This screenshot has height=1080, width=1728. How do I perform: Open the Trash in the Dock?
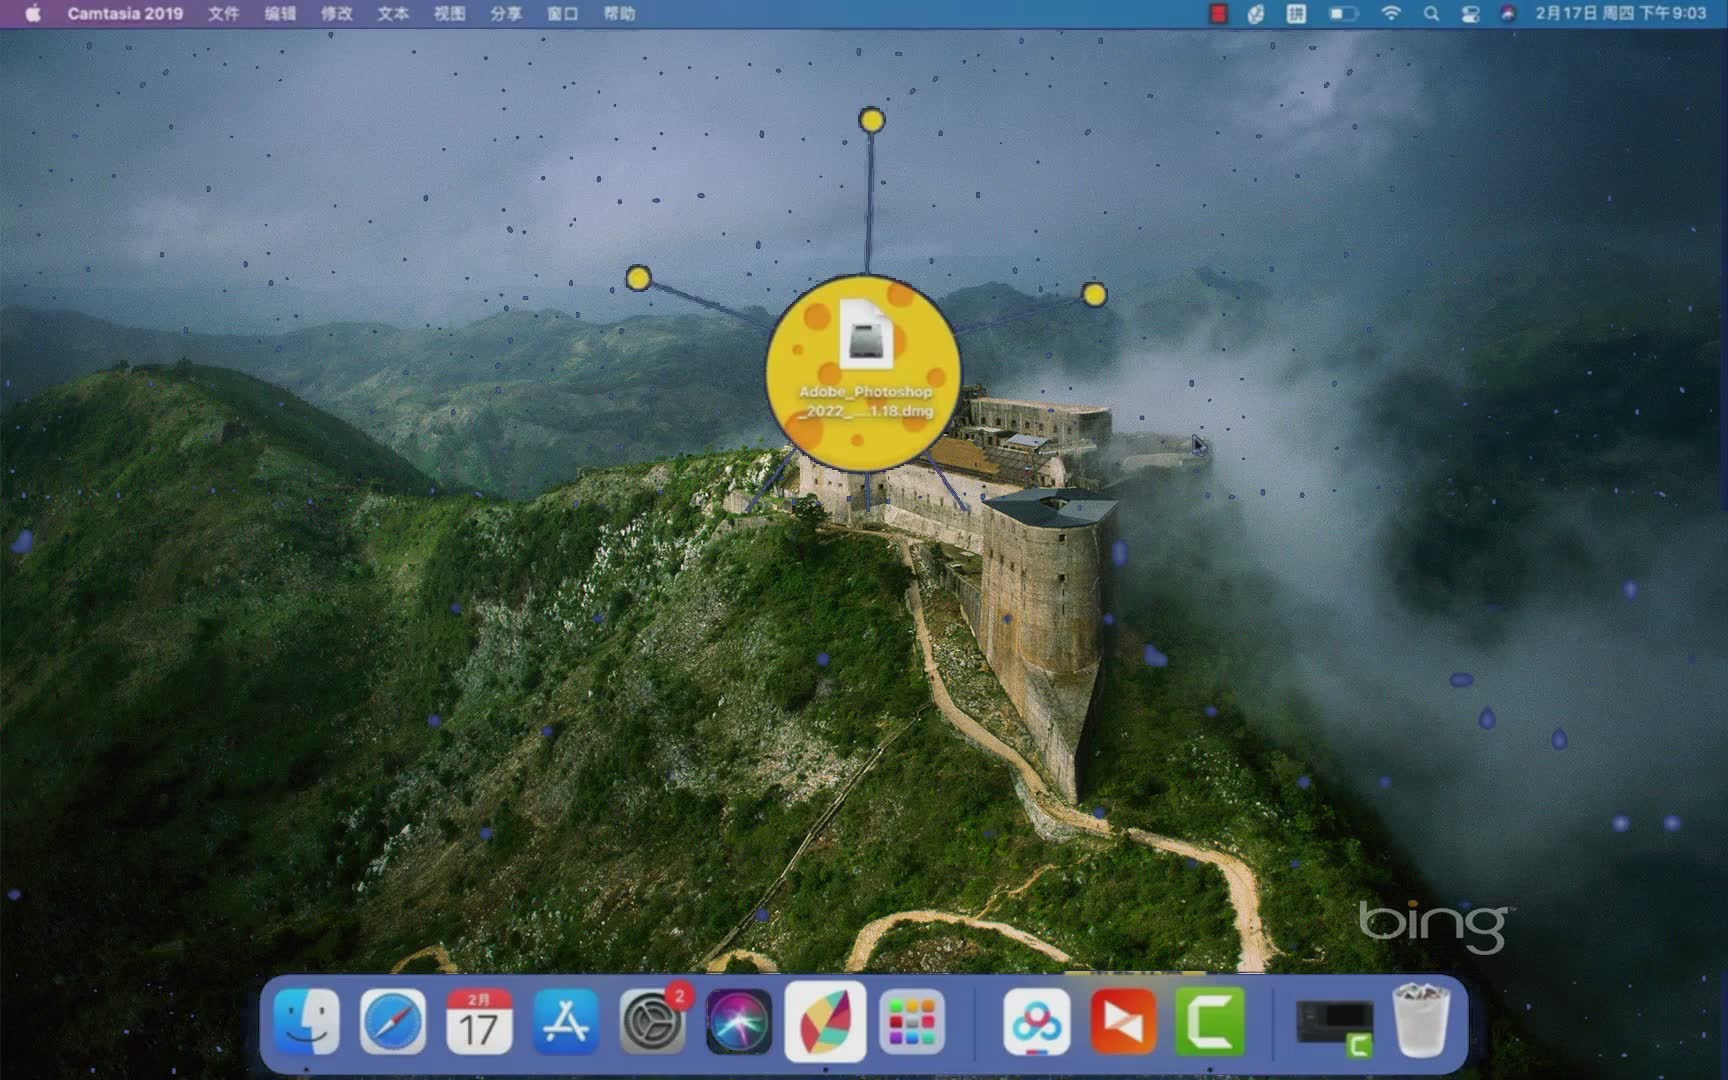coord(1421,1019)
